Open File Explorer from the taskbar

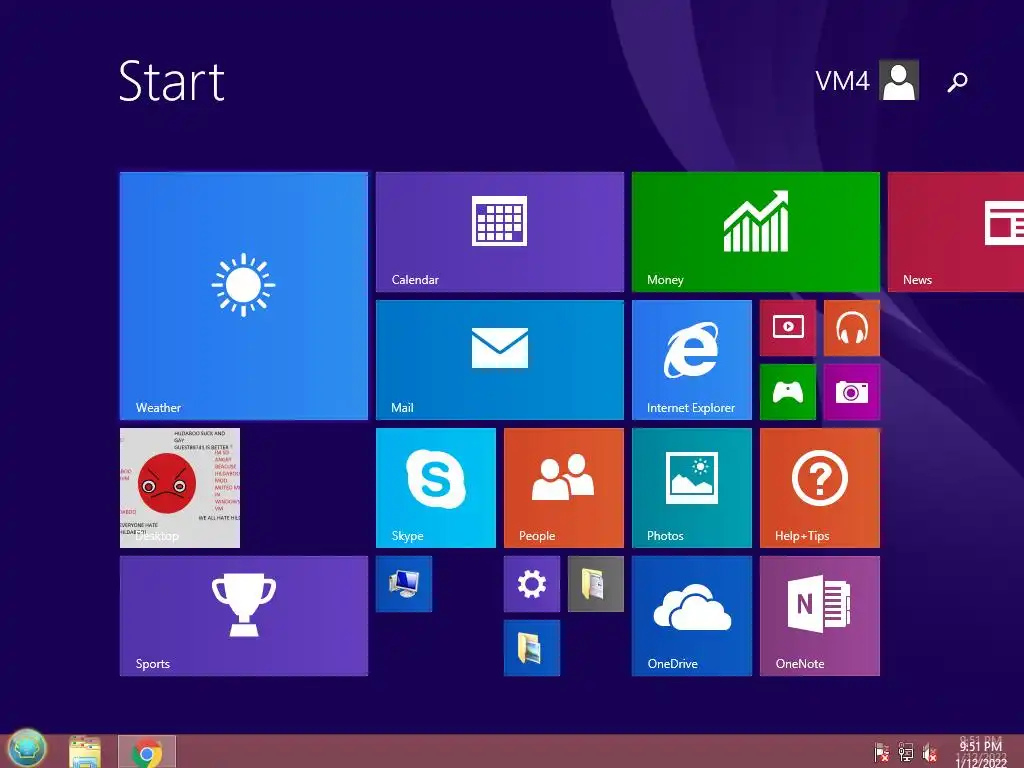point(85,752)
